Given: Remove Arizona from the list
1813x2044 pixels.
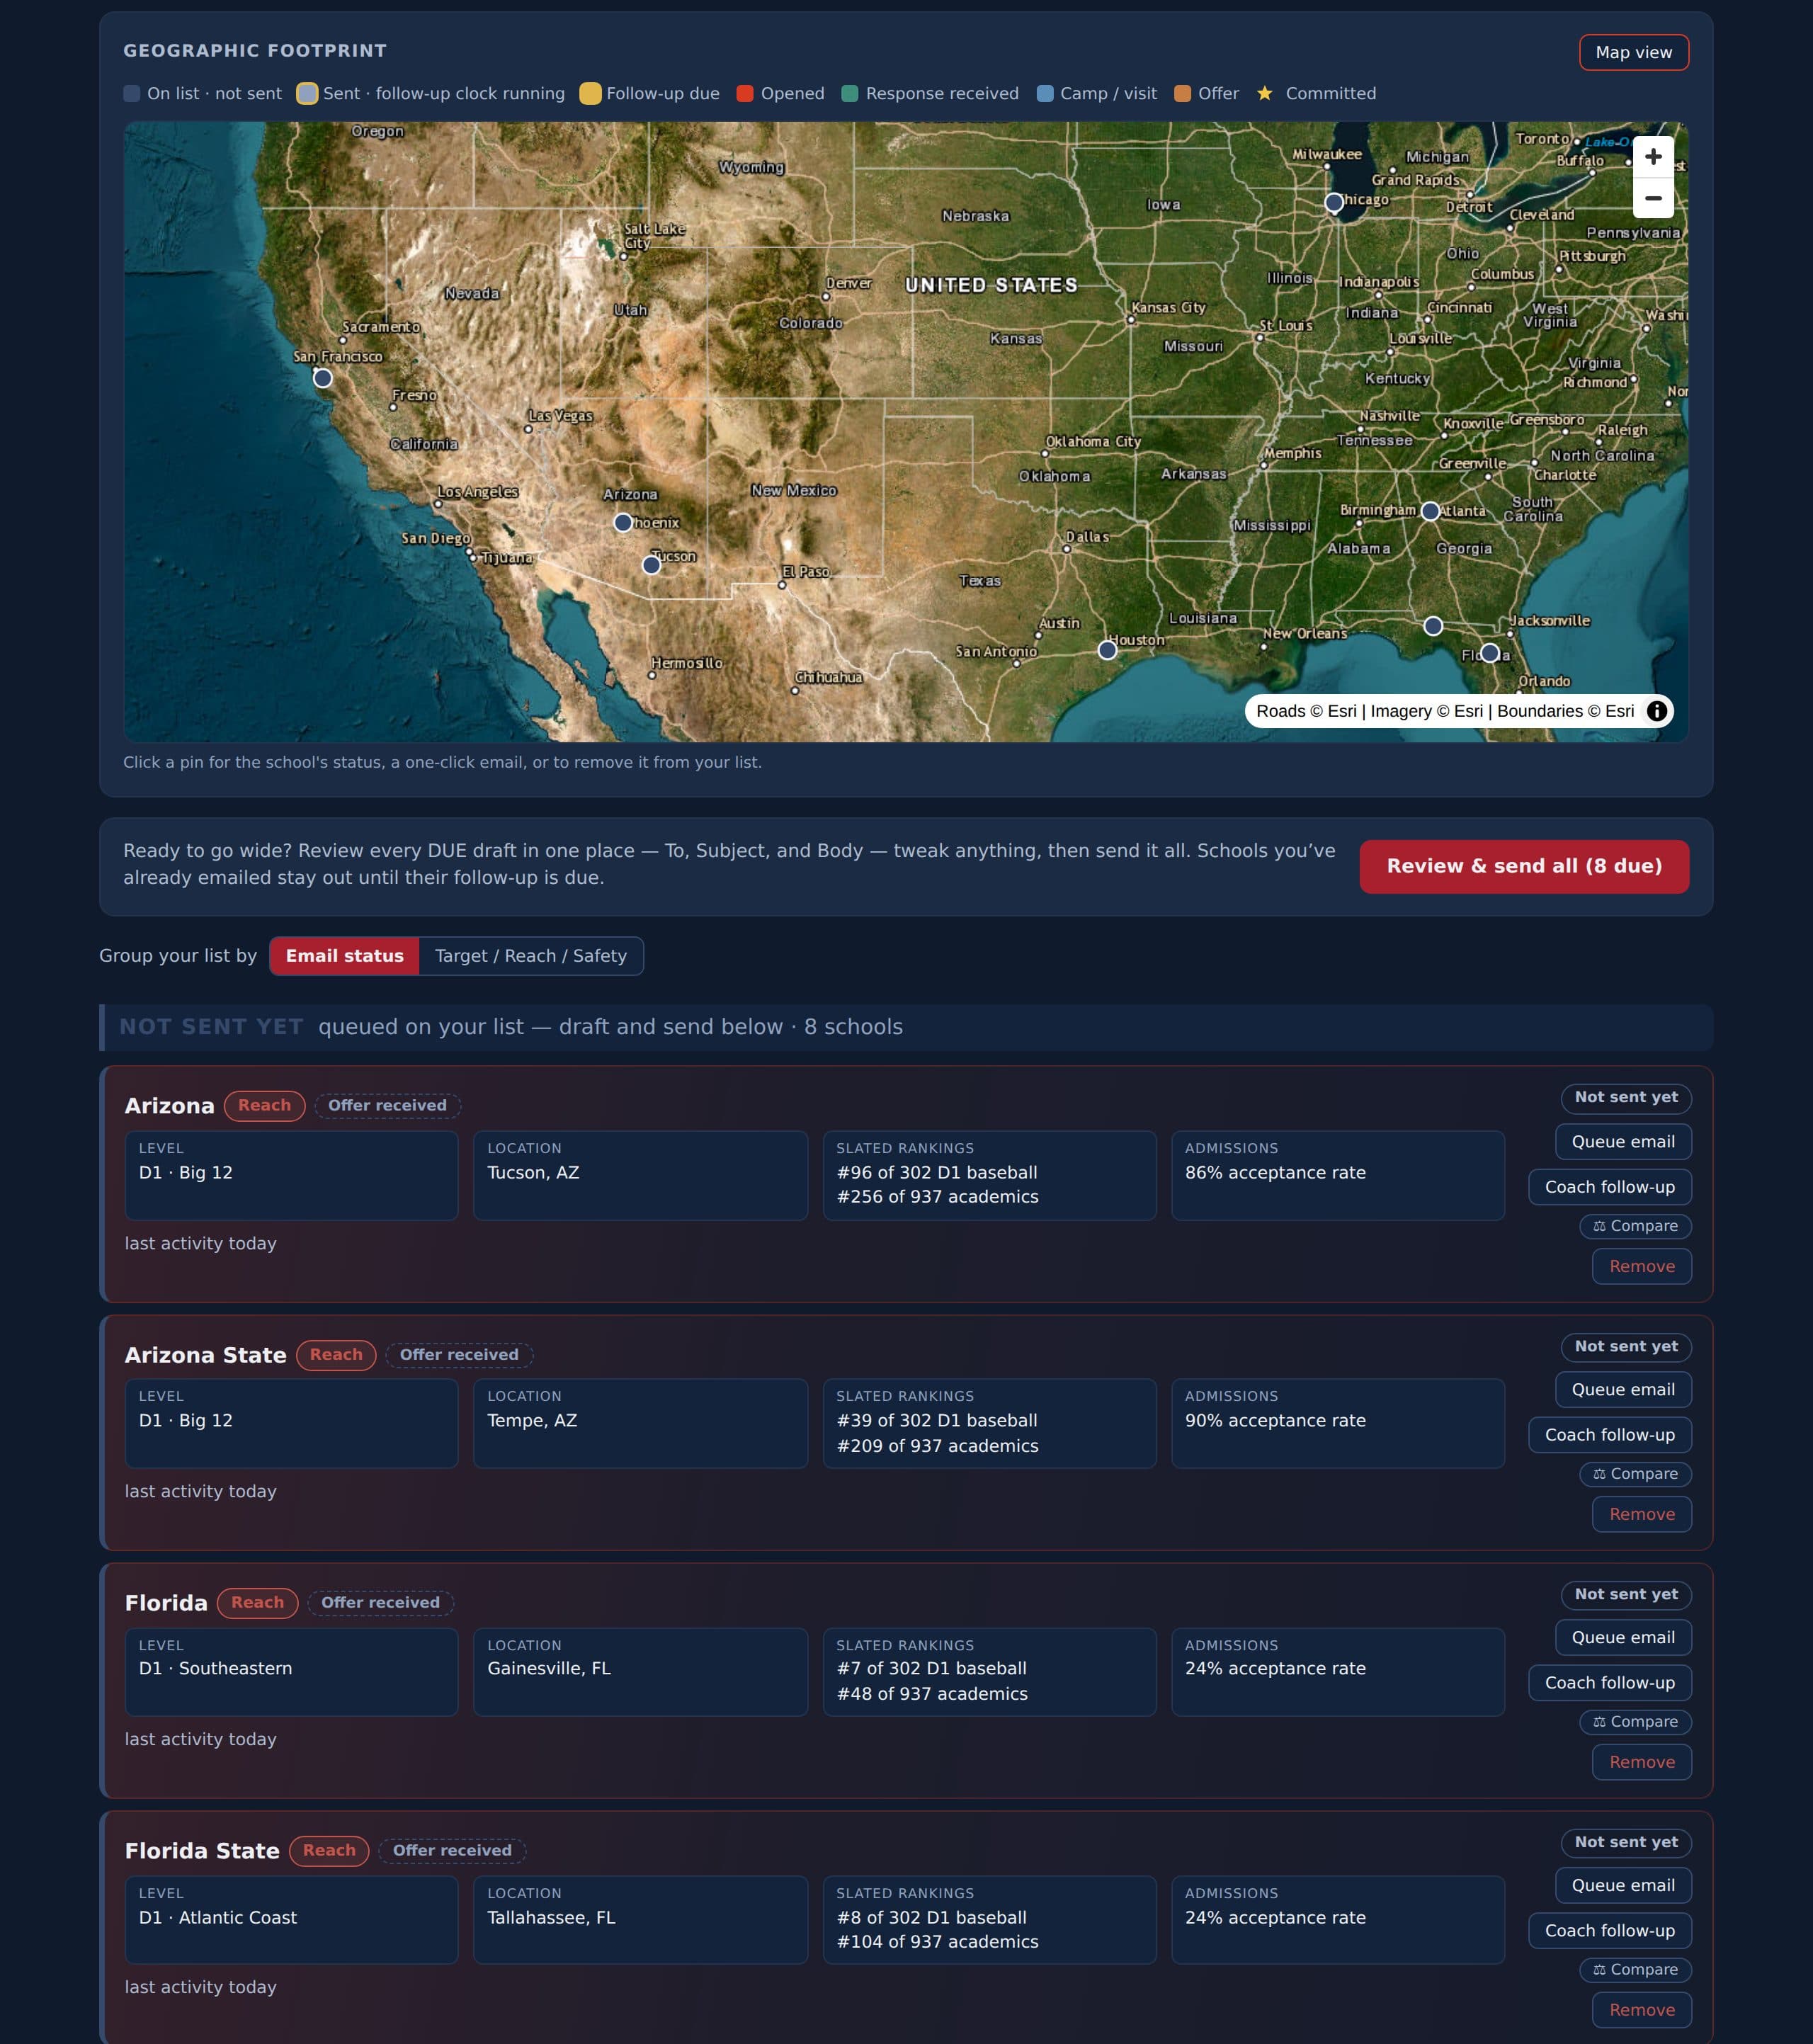Looking at the screenshot, I should [1642, 1266].
